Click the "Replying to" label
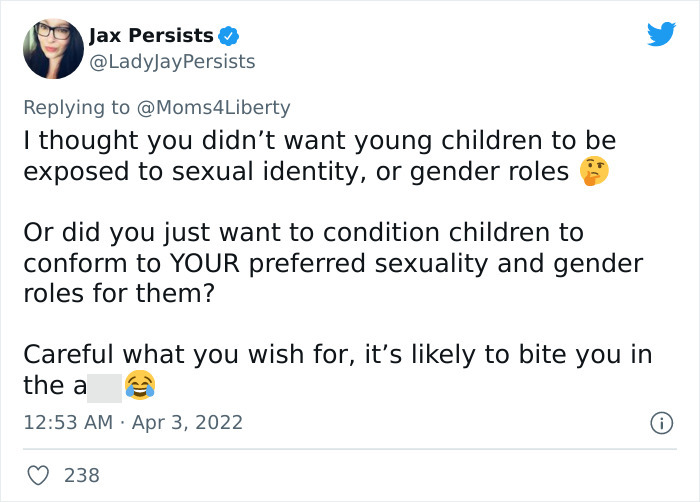 tap(78, 106)
